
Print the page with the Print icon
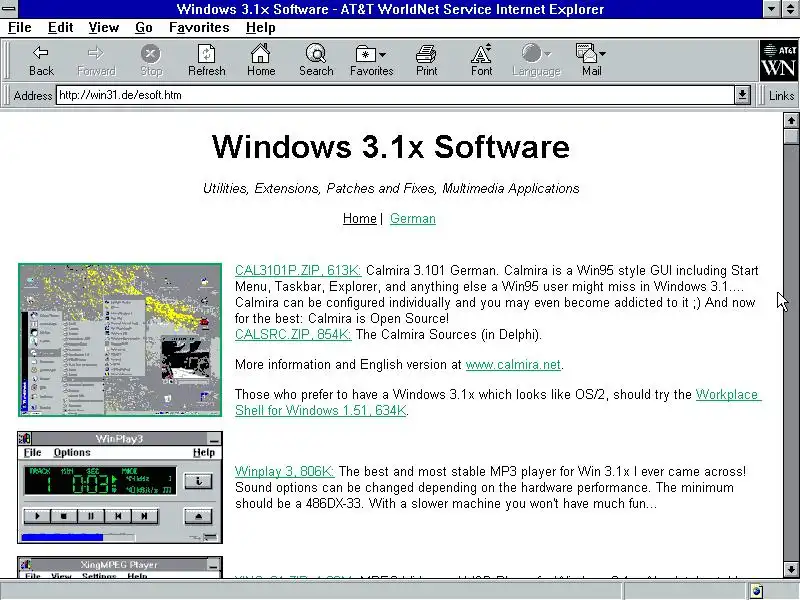427,60
